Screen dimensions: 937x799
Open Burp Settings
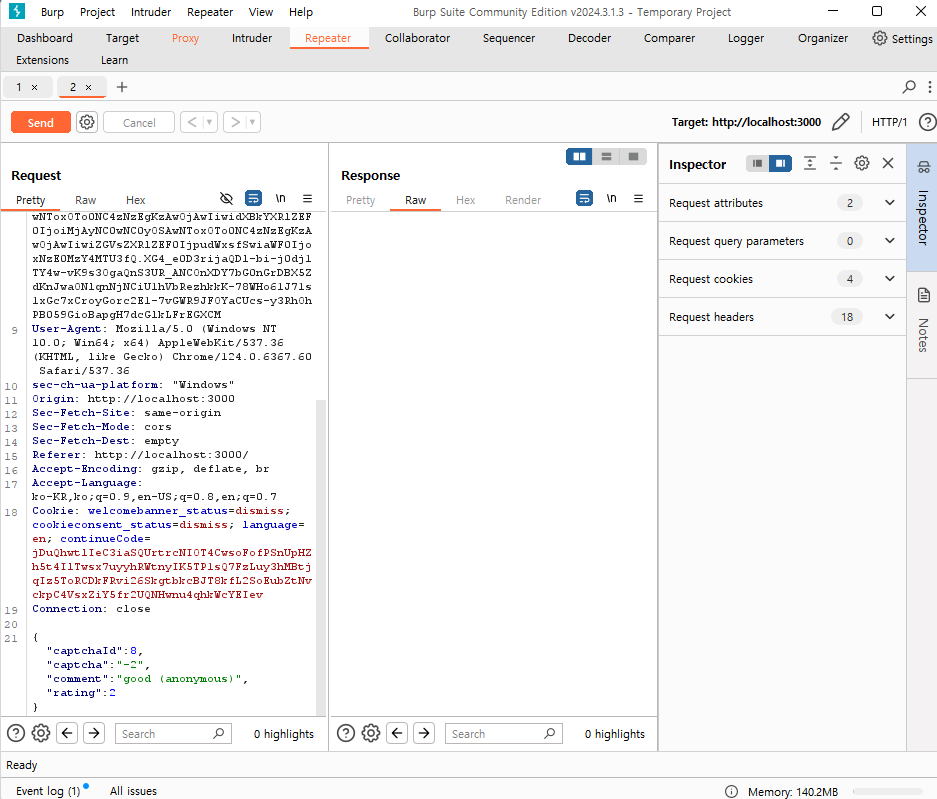(x=902, y=38)
